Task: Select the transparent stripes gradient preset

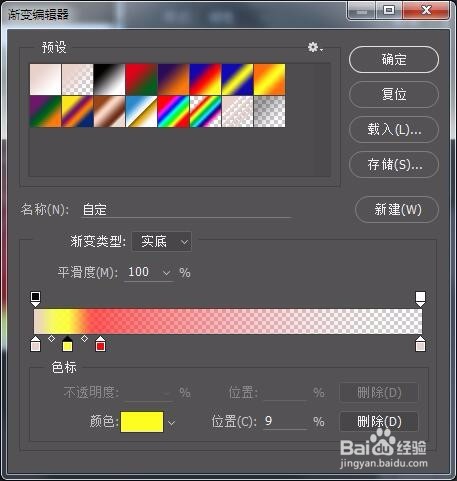Action: pos(237,111)
